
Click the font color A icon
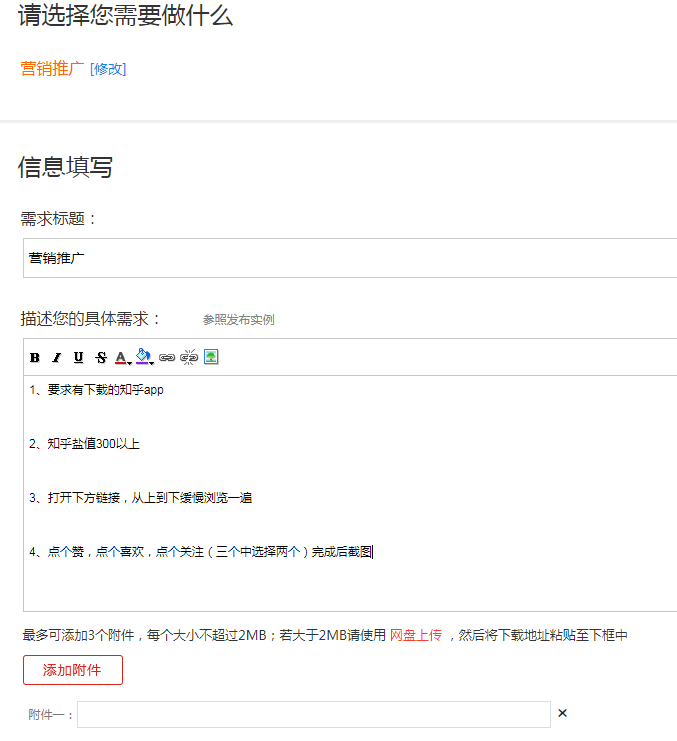pyautogui.click(x=120, y=357)
